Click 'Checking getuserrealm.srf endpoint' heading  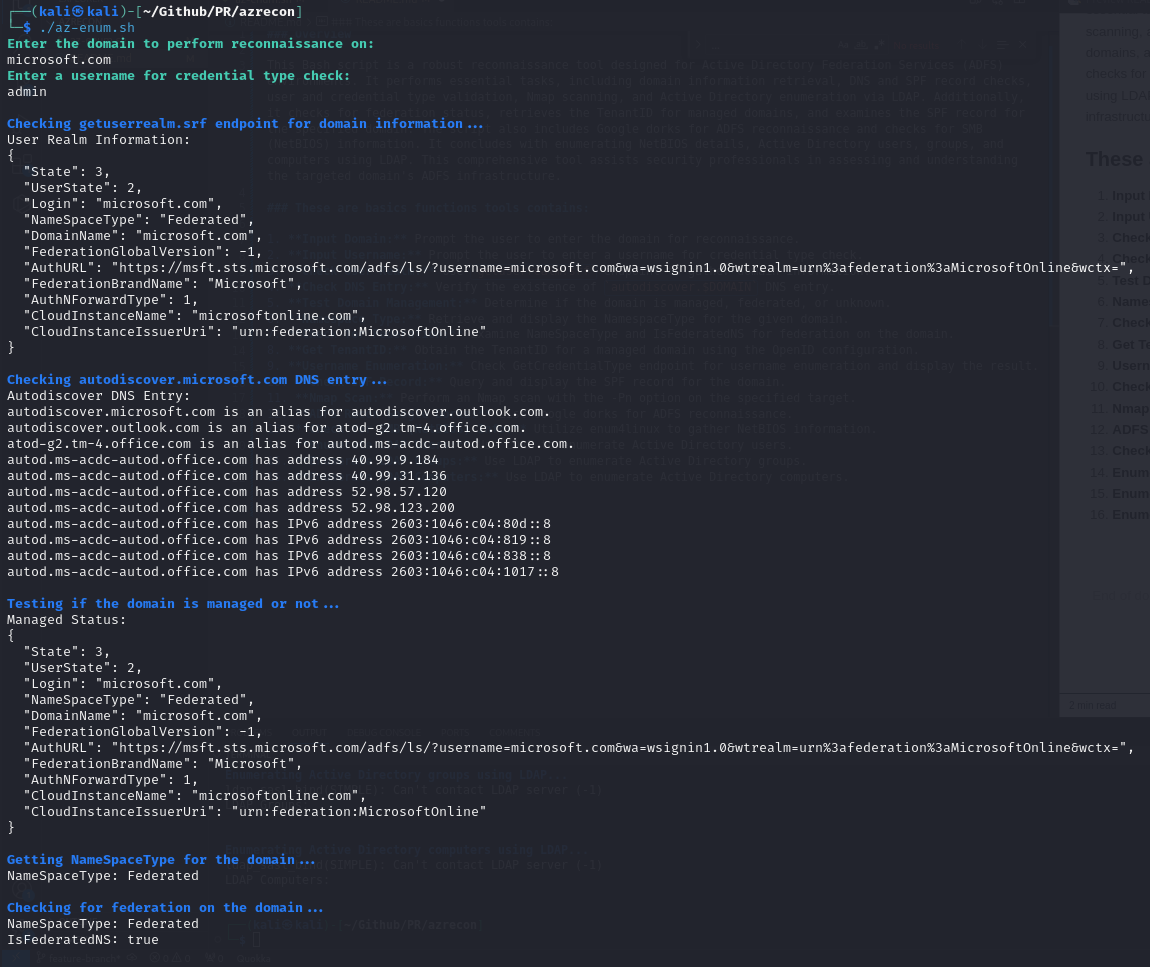(x=245, y=123)
